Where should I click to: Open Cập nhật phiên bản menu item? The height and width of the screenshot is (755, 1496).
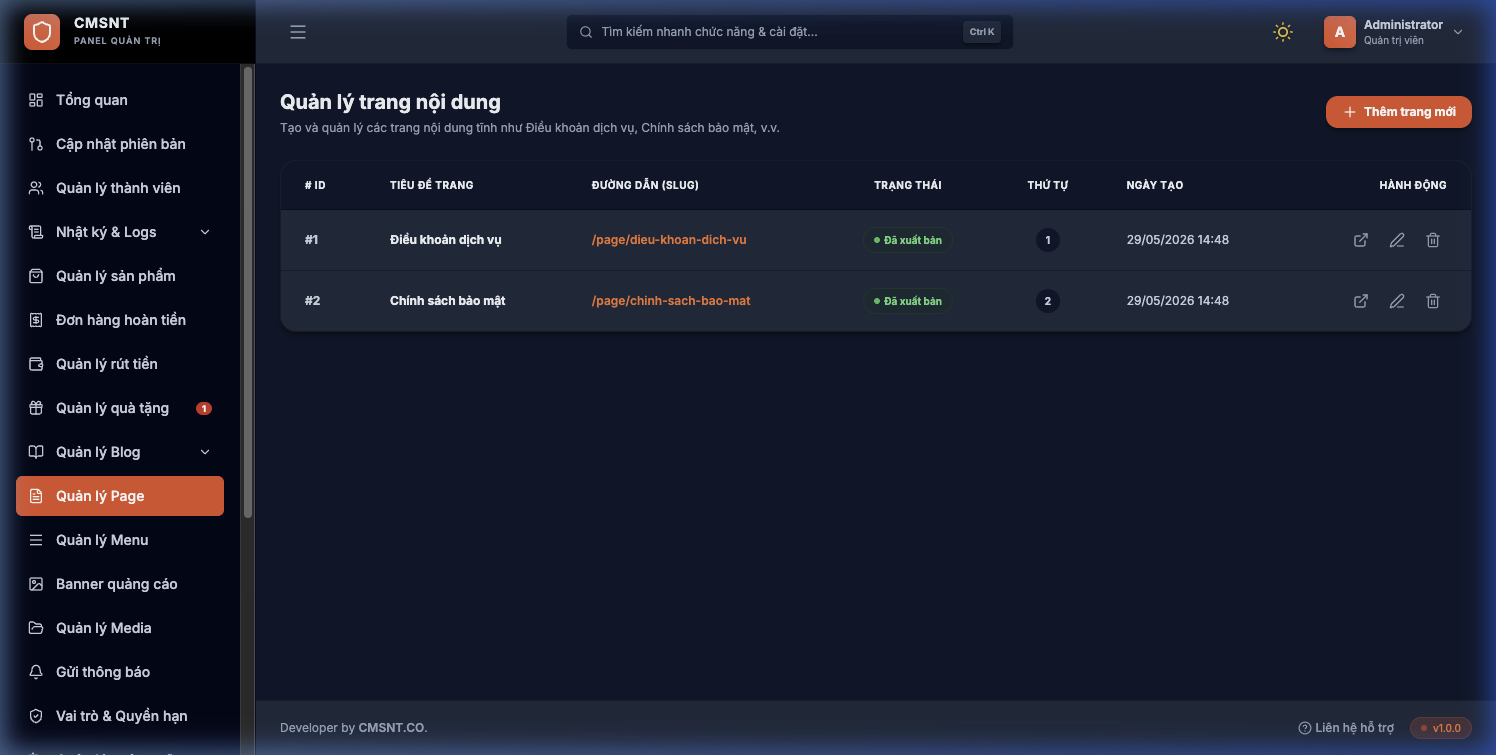pos(120,144)
